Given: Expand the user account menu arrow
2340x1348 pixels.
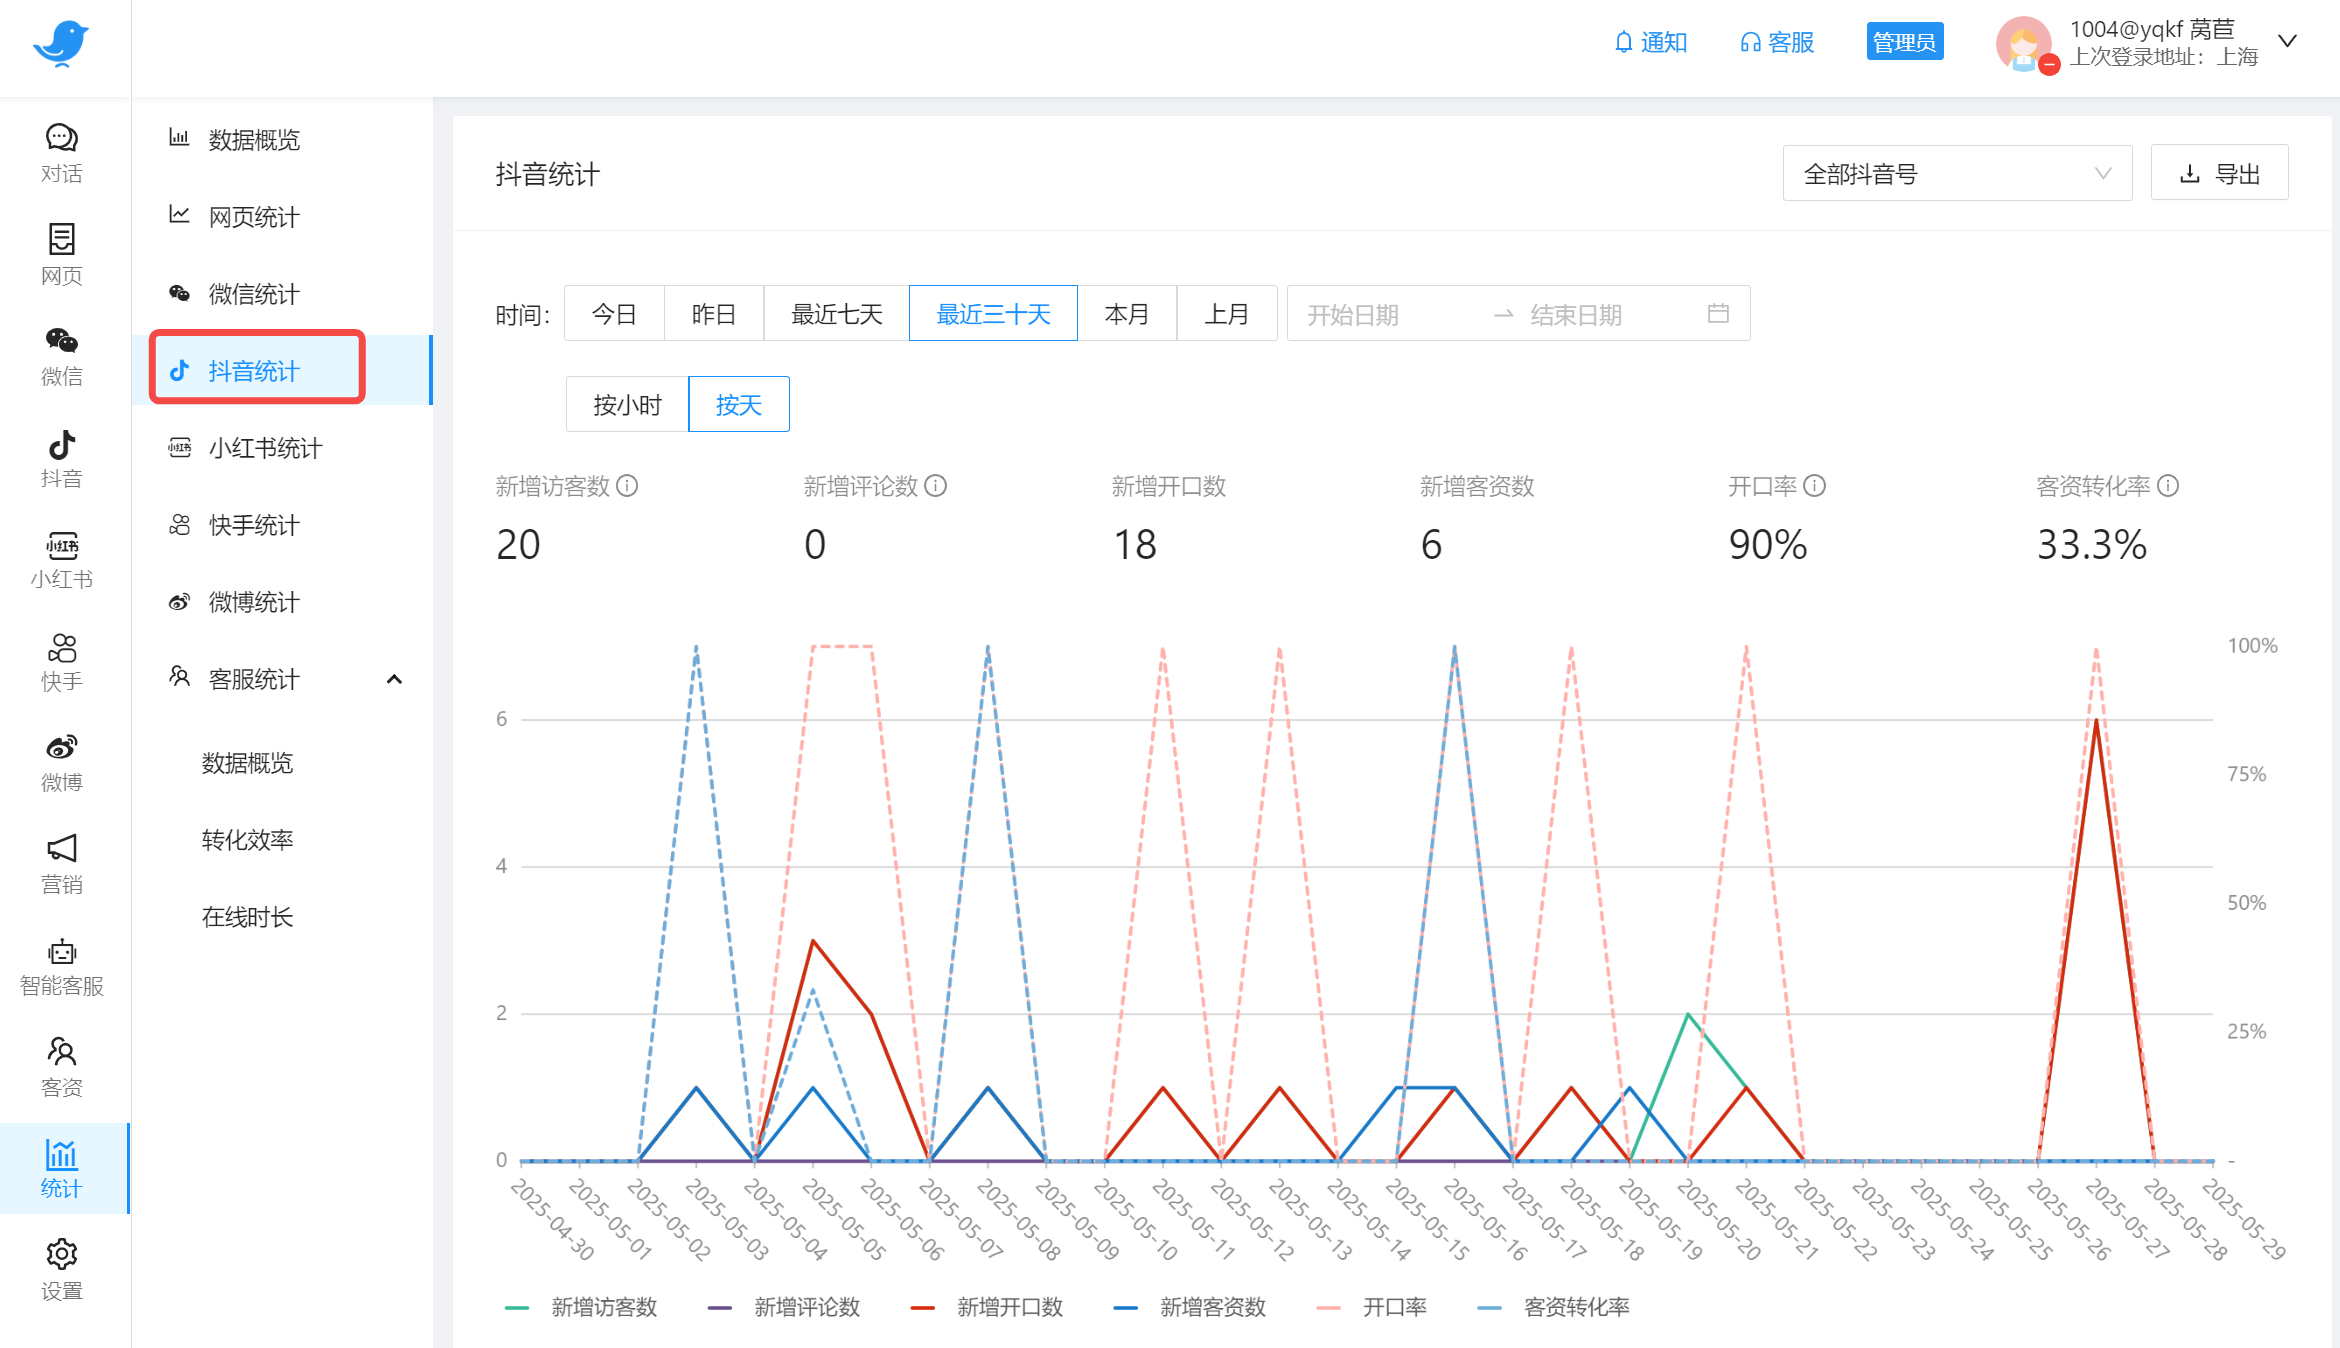Looking at the screenshot, I should 2287,41.
